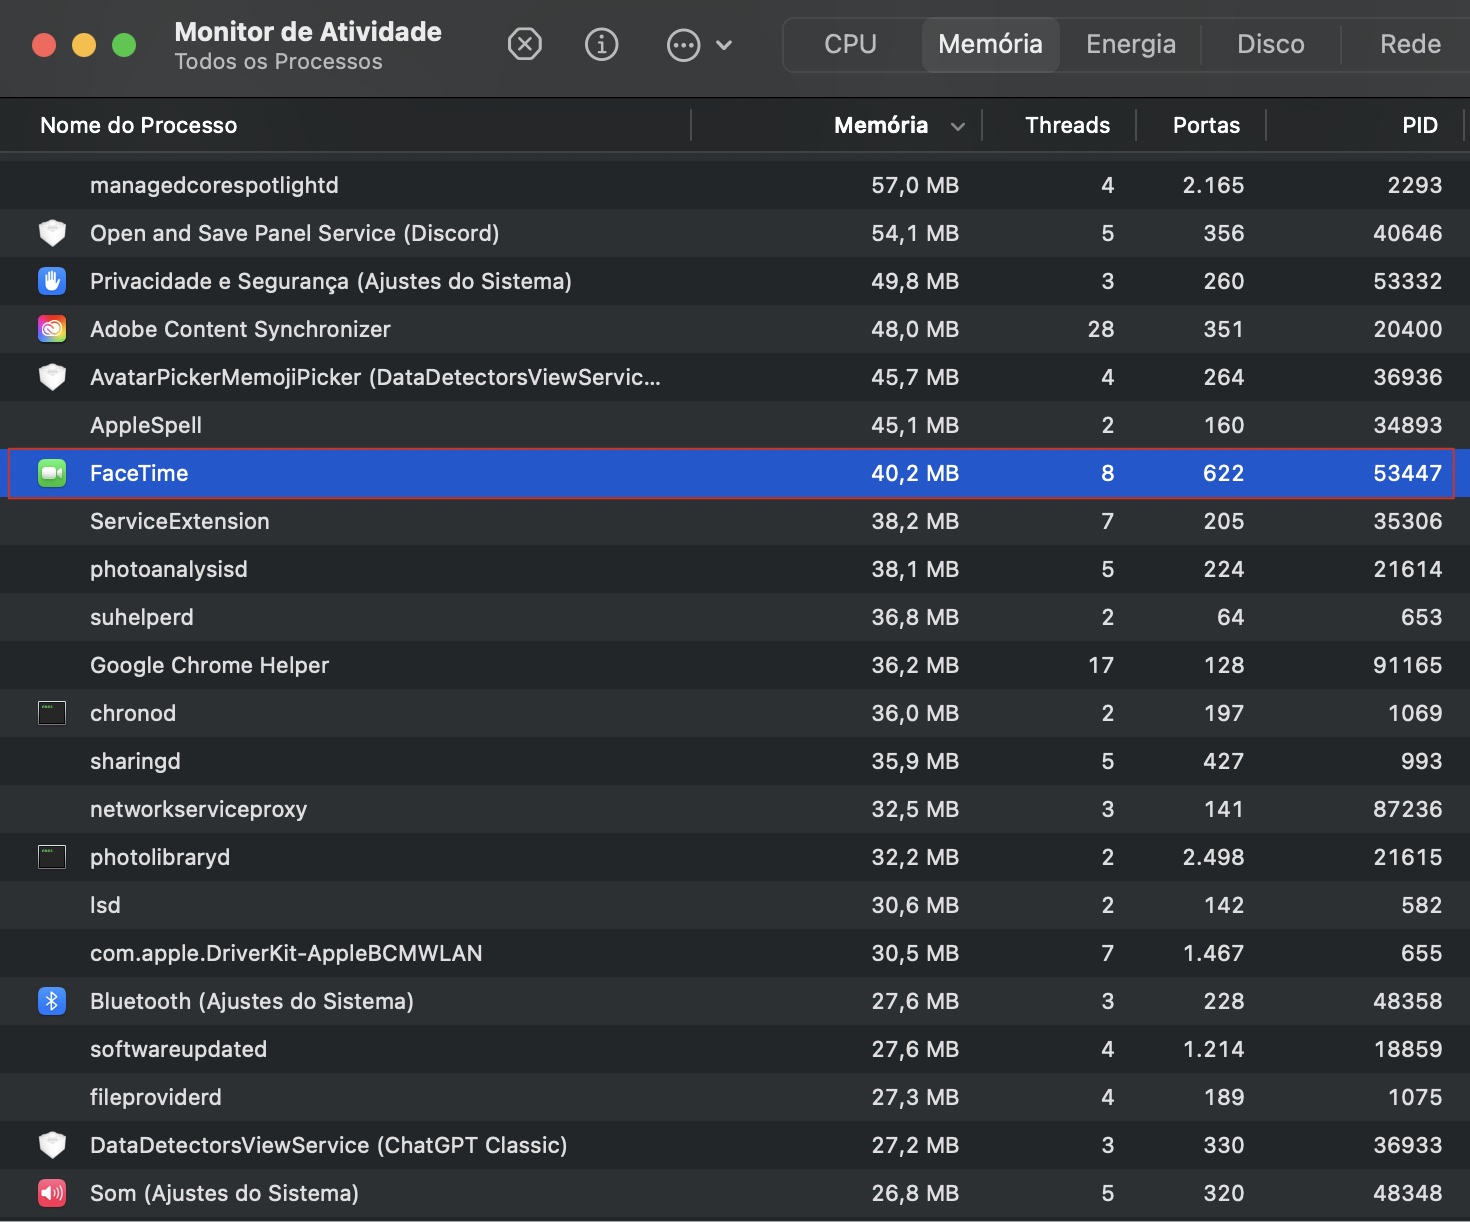Click the 622 ports value for FaceTime
This screenshot has width=1470, height=1222.
coord(1224,473)
